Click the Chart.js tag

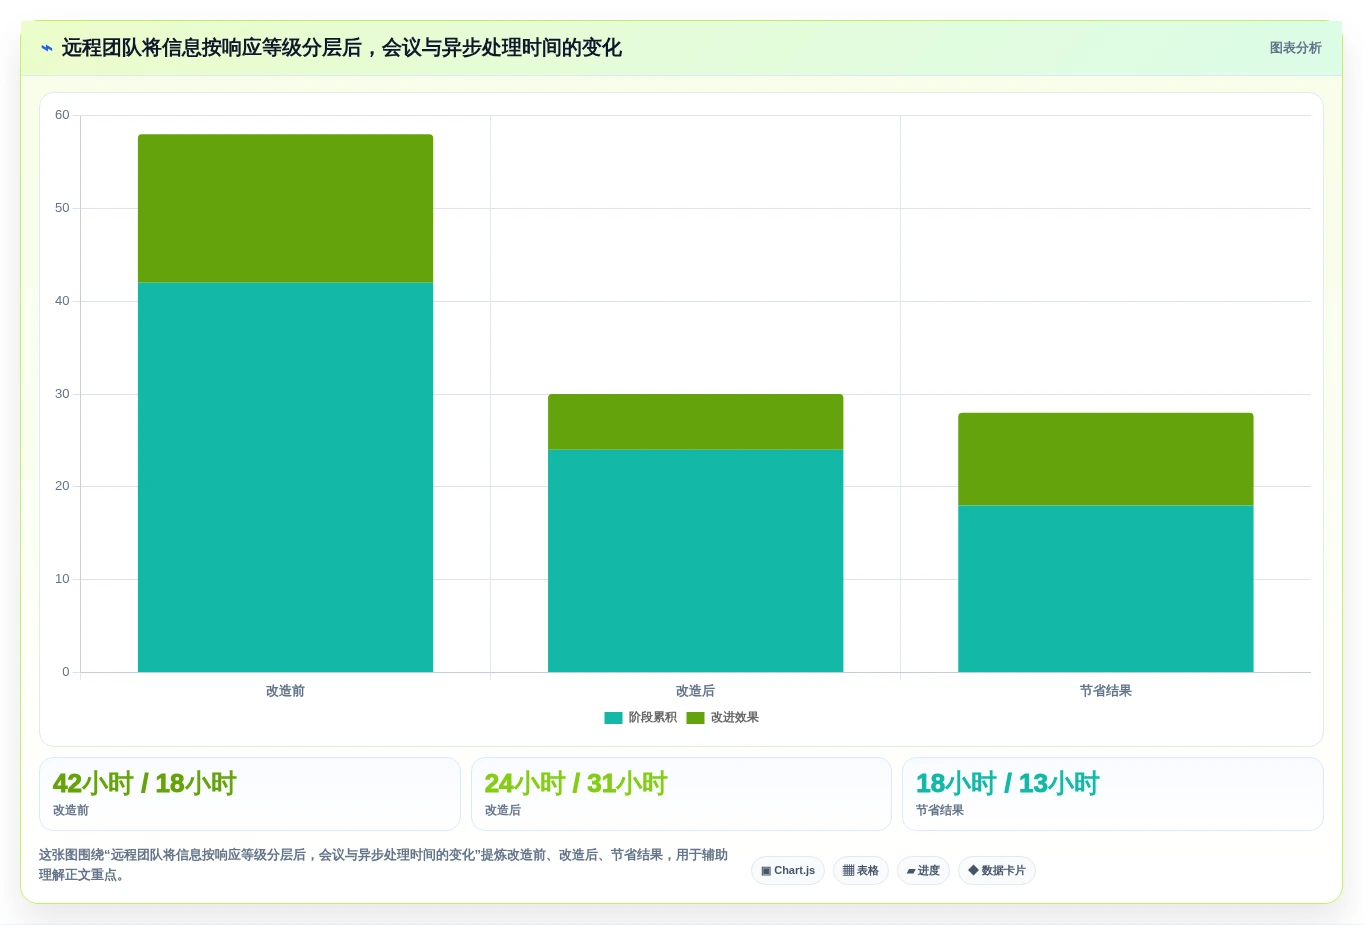coord(788,871)
